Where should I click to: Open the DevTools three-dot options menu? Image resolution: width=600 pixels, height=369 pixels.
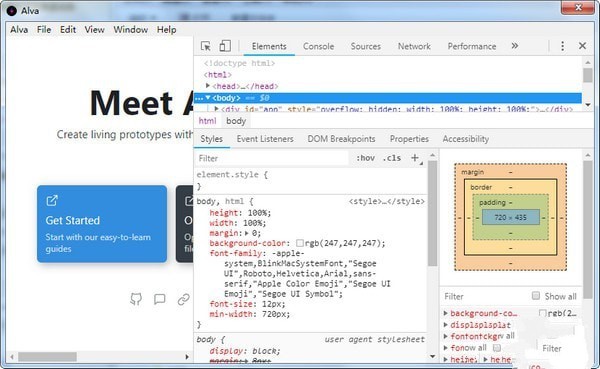point(562,46)
